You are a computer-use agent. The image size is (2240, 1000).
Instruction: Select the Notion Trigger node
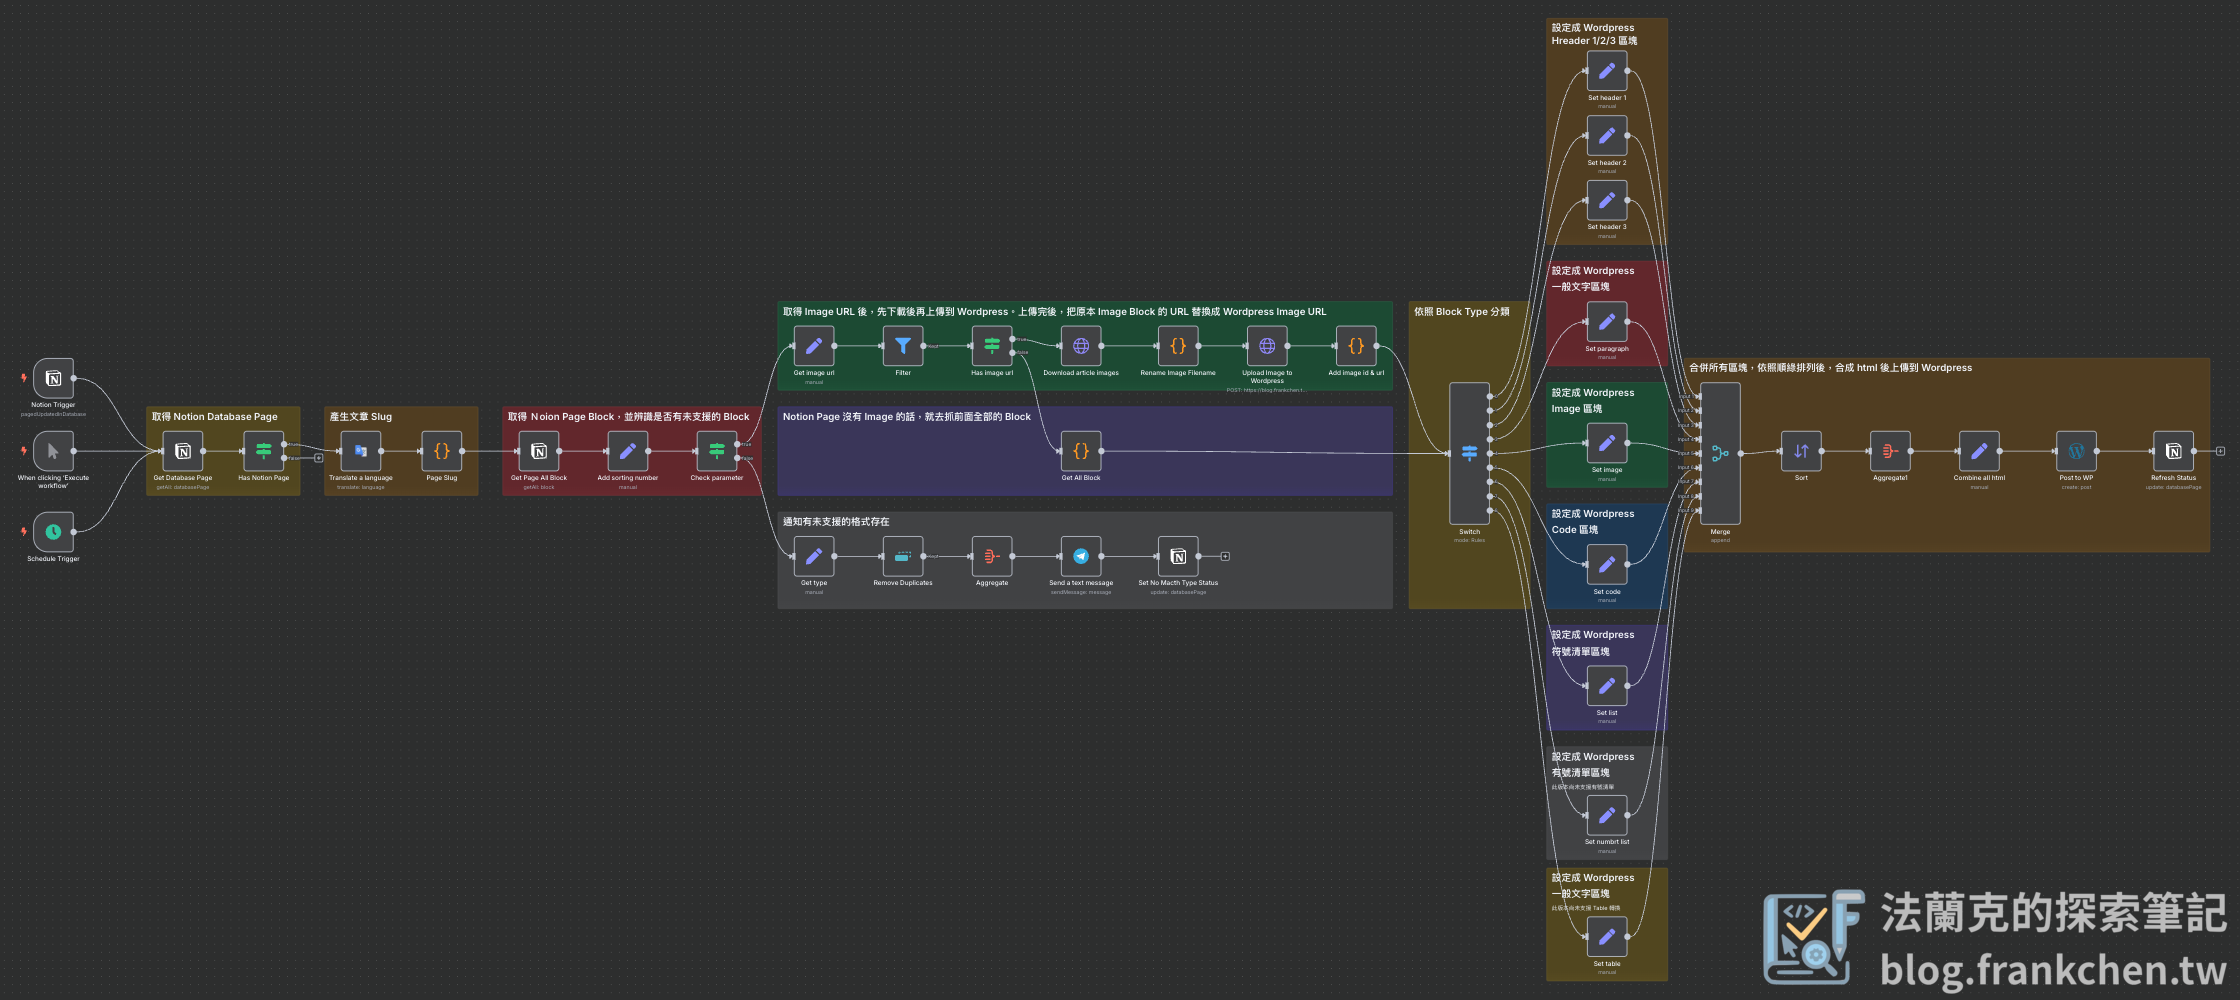pos(53,378)
